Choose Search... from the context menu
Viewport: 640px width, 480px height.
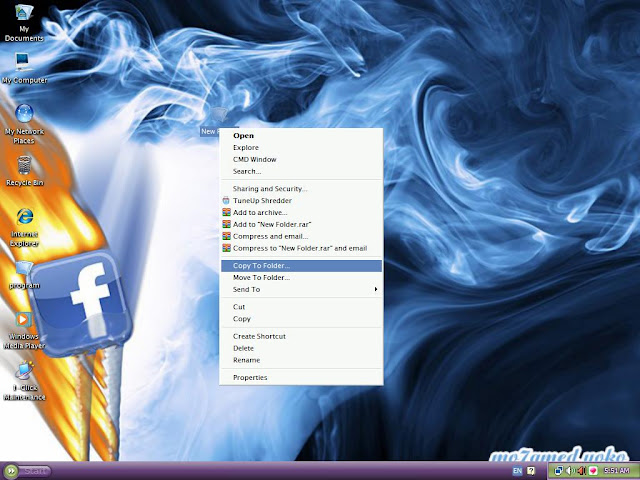(301, 171)
